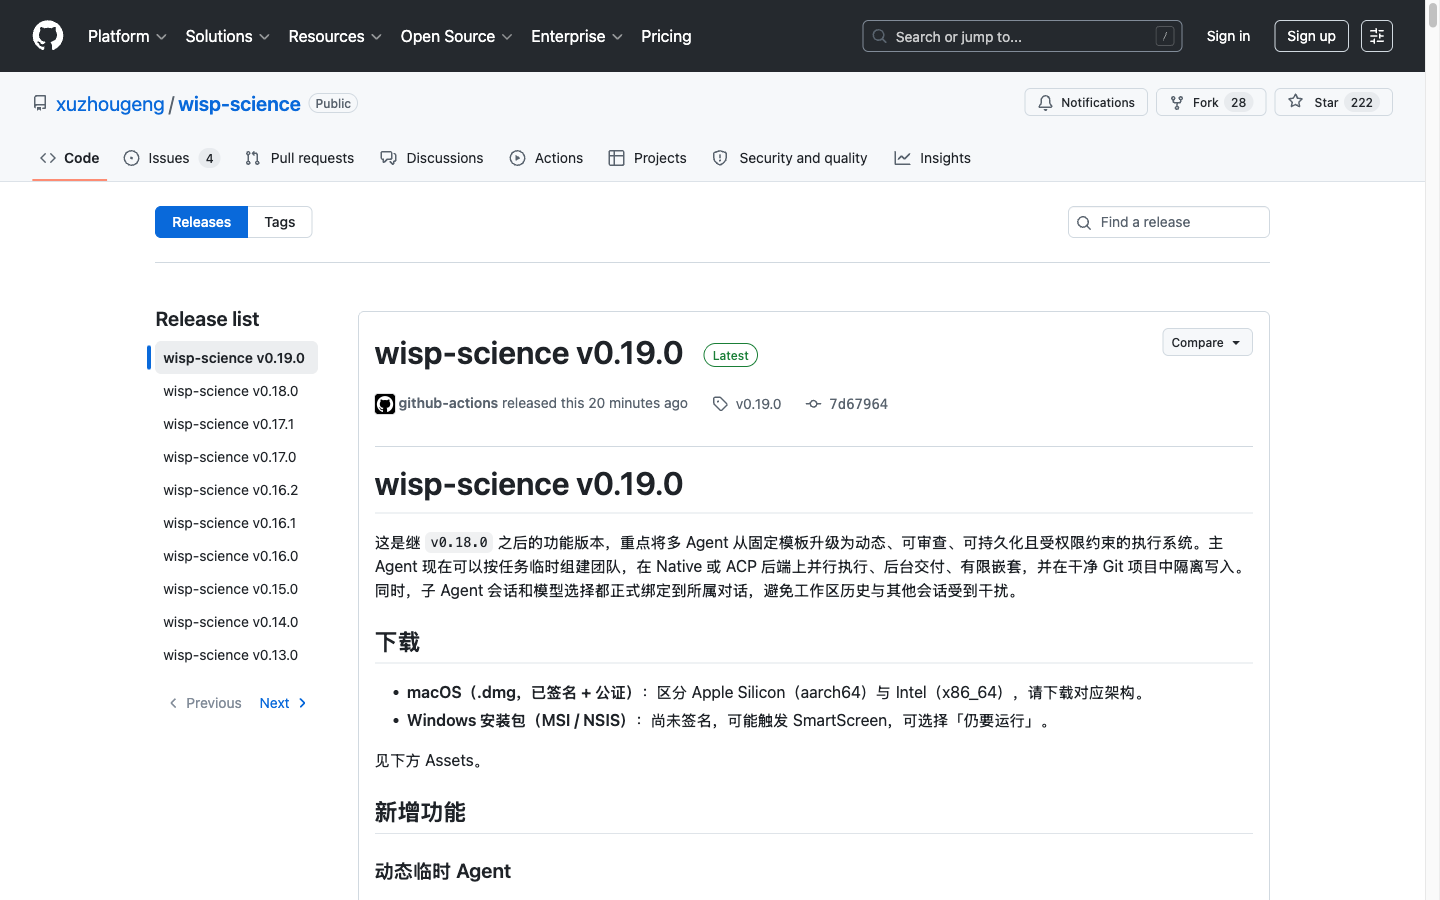Viewport: 1440px width, 900px height.
Task: Click the Release list heading
Action: 207,319
